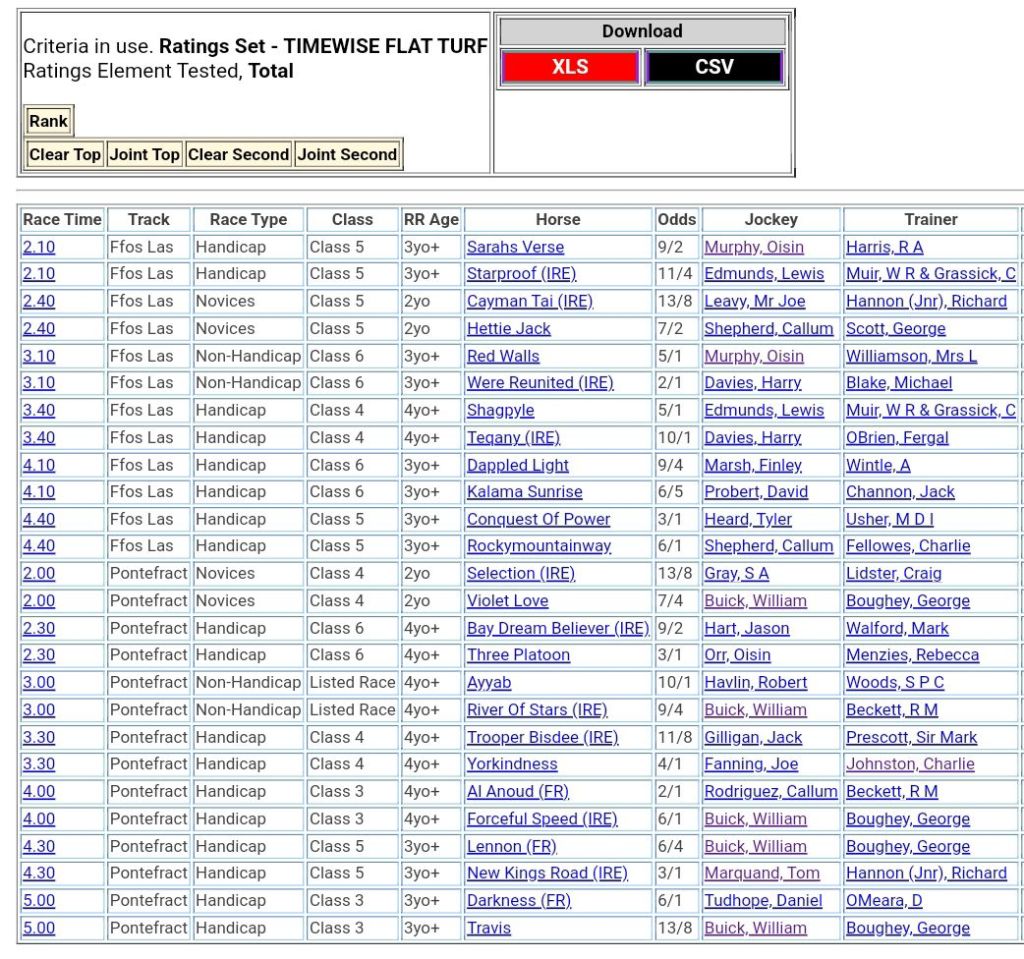Open River Of Stars (IRE) horse page
Image resolution: width=1024 pixels, height=959 pixels.
pyautogui.click(x=536, y=710)
